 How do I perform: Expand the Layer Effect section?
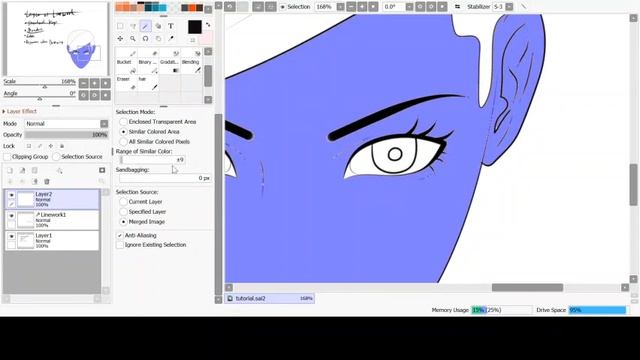pos(20,111)
